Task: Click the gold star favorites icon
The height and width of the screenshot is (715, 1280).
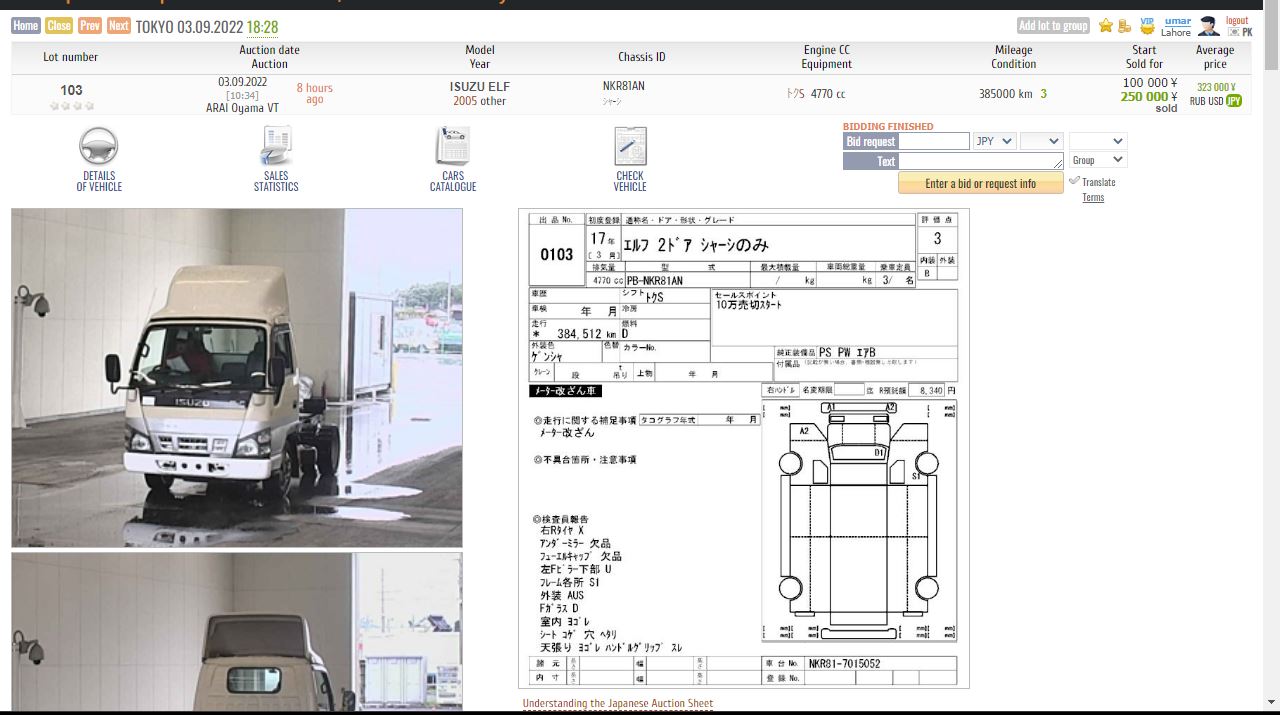Action: [x=1105, y=26]
